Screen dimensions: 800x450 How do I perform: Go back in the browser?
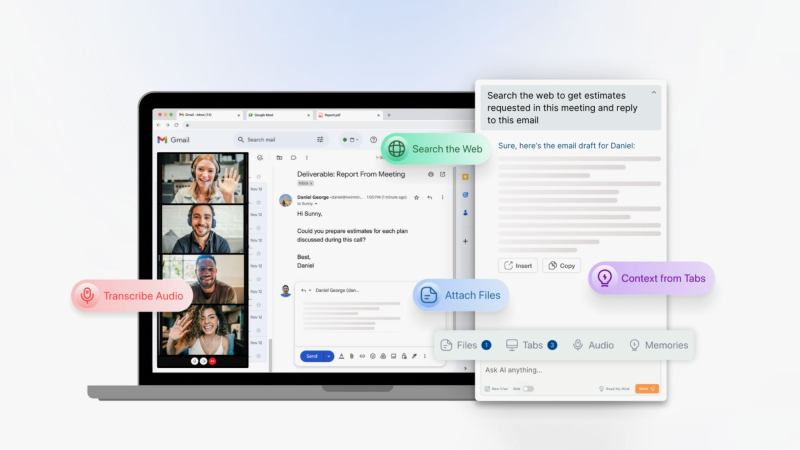pyautogui.click(x=159, y=125)
